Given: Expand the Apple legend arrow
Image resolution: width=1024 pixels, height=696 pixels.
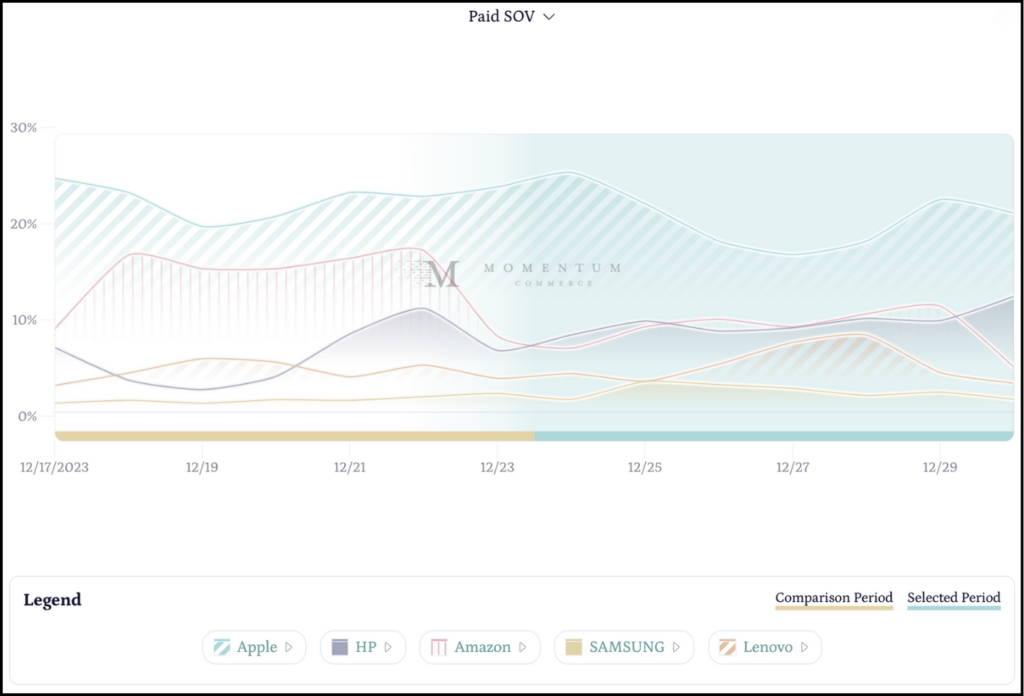Looking at the screenshot, I should coord(289,647).
